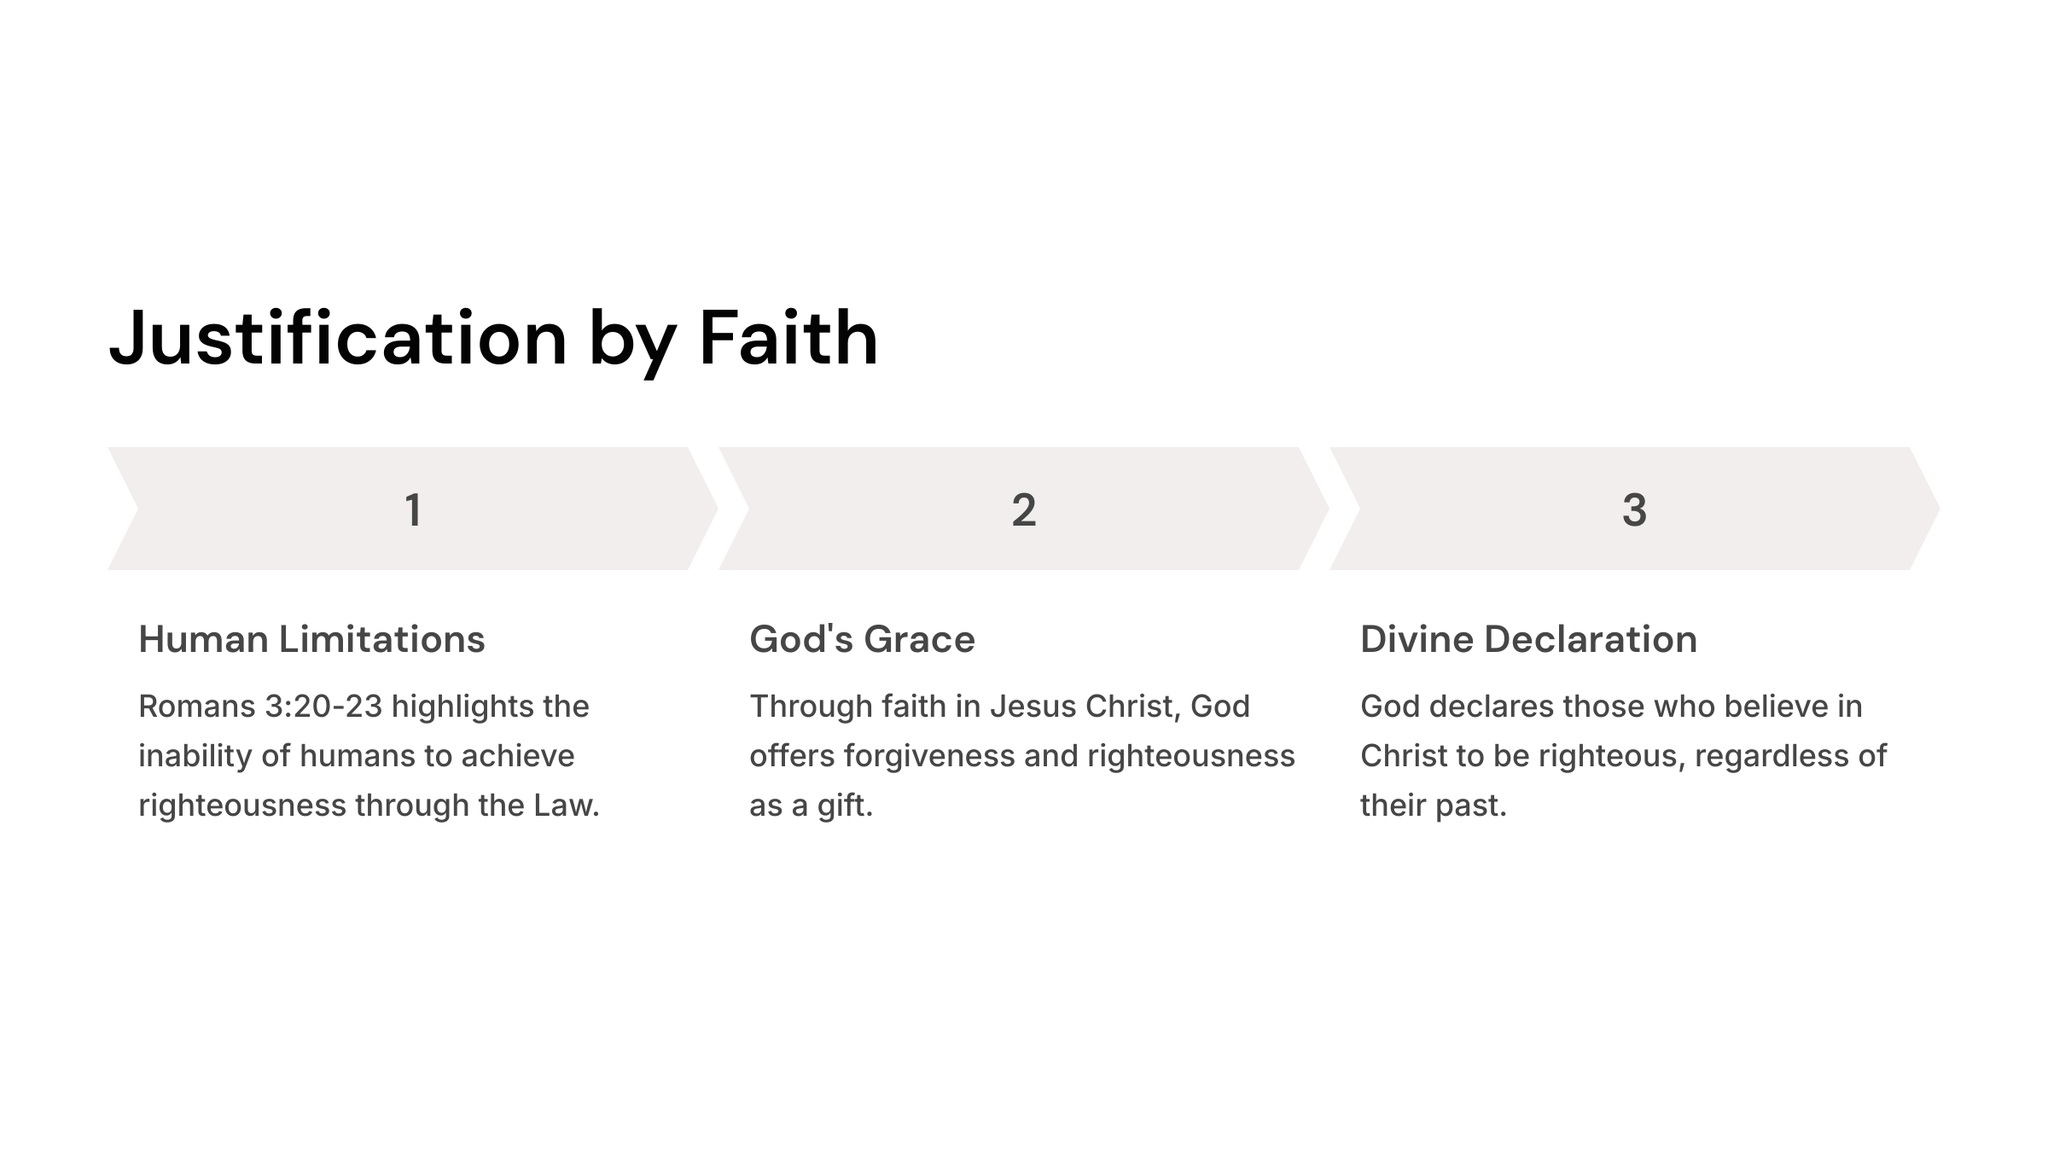Select the chevron shape numbered 2
The width and height of the screenshot is (2048, 1152).
(1023, 509)
